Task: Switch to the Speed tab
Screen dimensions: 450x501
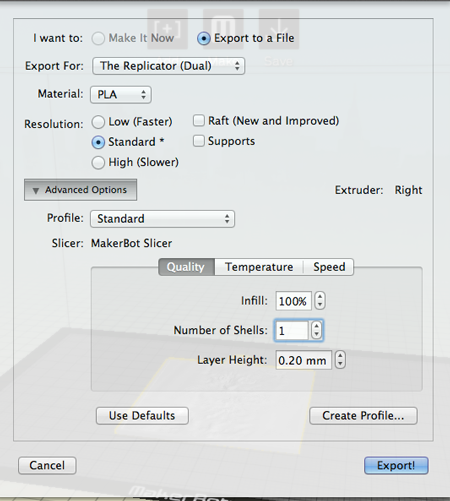Action: point(329,267)
